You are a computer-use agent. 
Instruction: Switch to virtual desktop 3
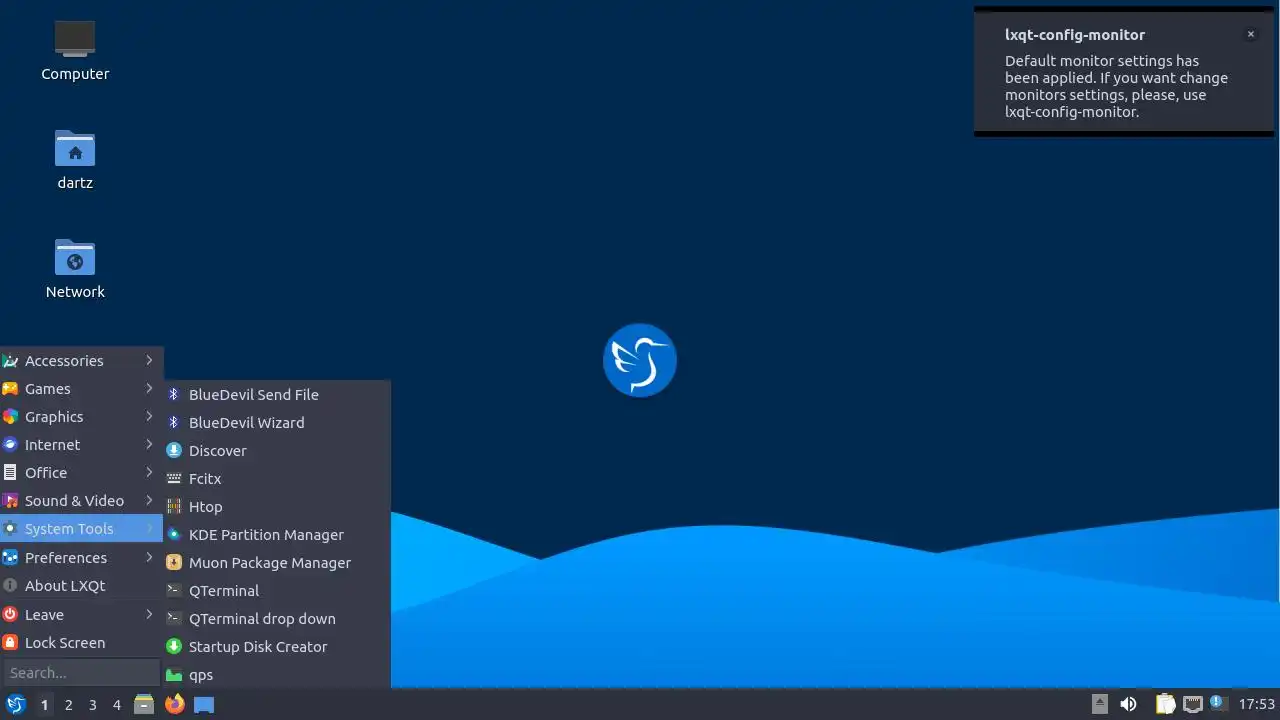(92, 704)
